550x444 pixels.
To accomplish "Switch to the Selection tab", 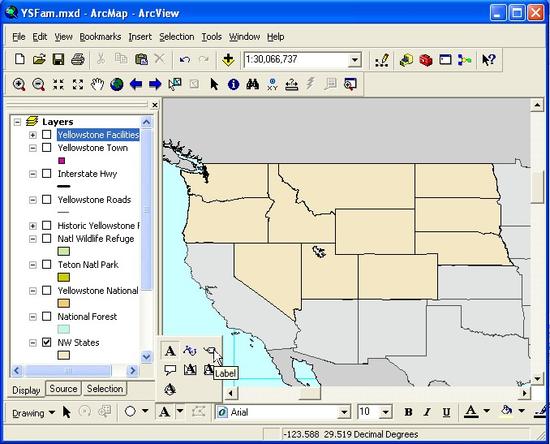I will [x=105, y=389].
